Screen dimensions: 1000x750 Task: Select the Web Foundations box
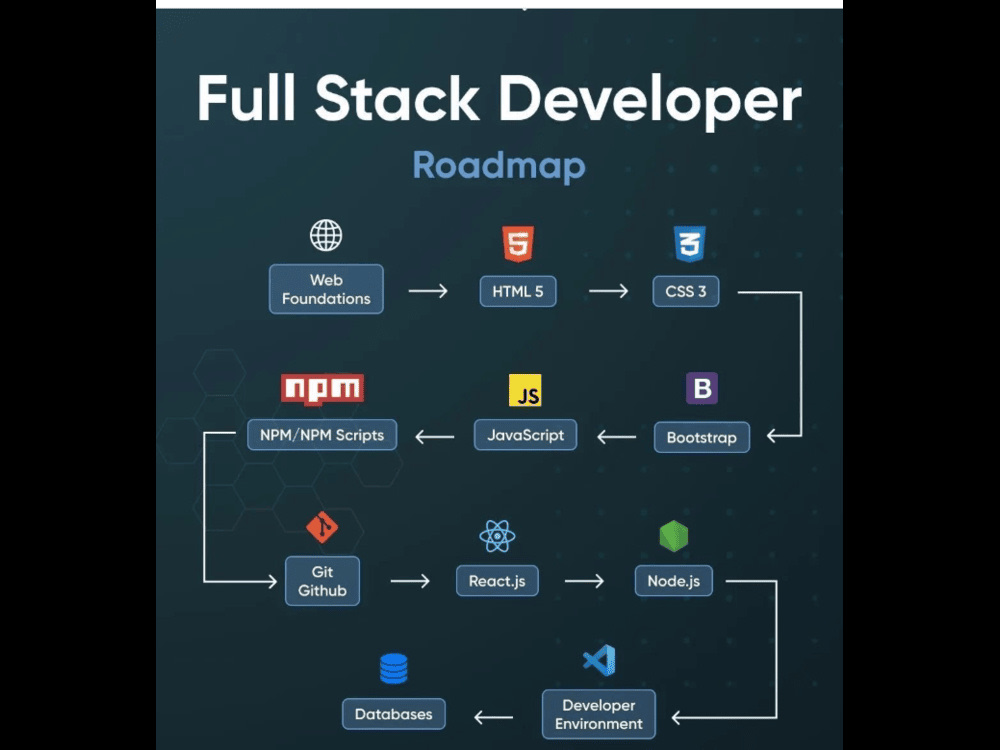[x=326, y=289]
